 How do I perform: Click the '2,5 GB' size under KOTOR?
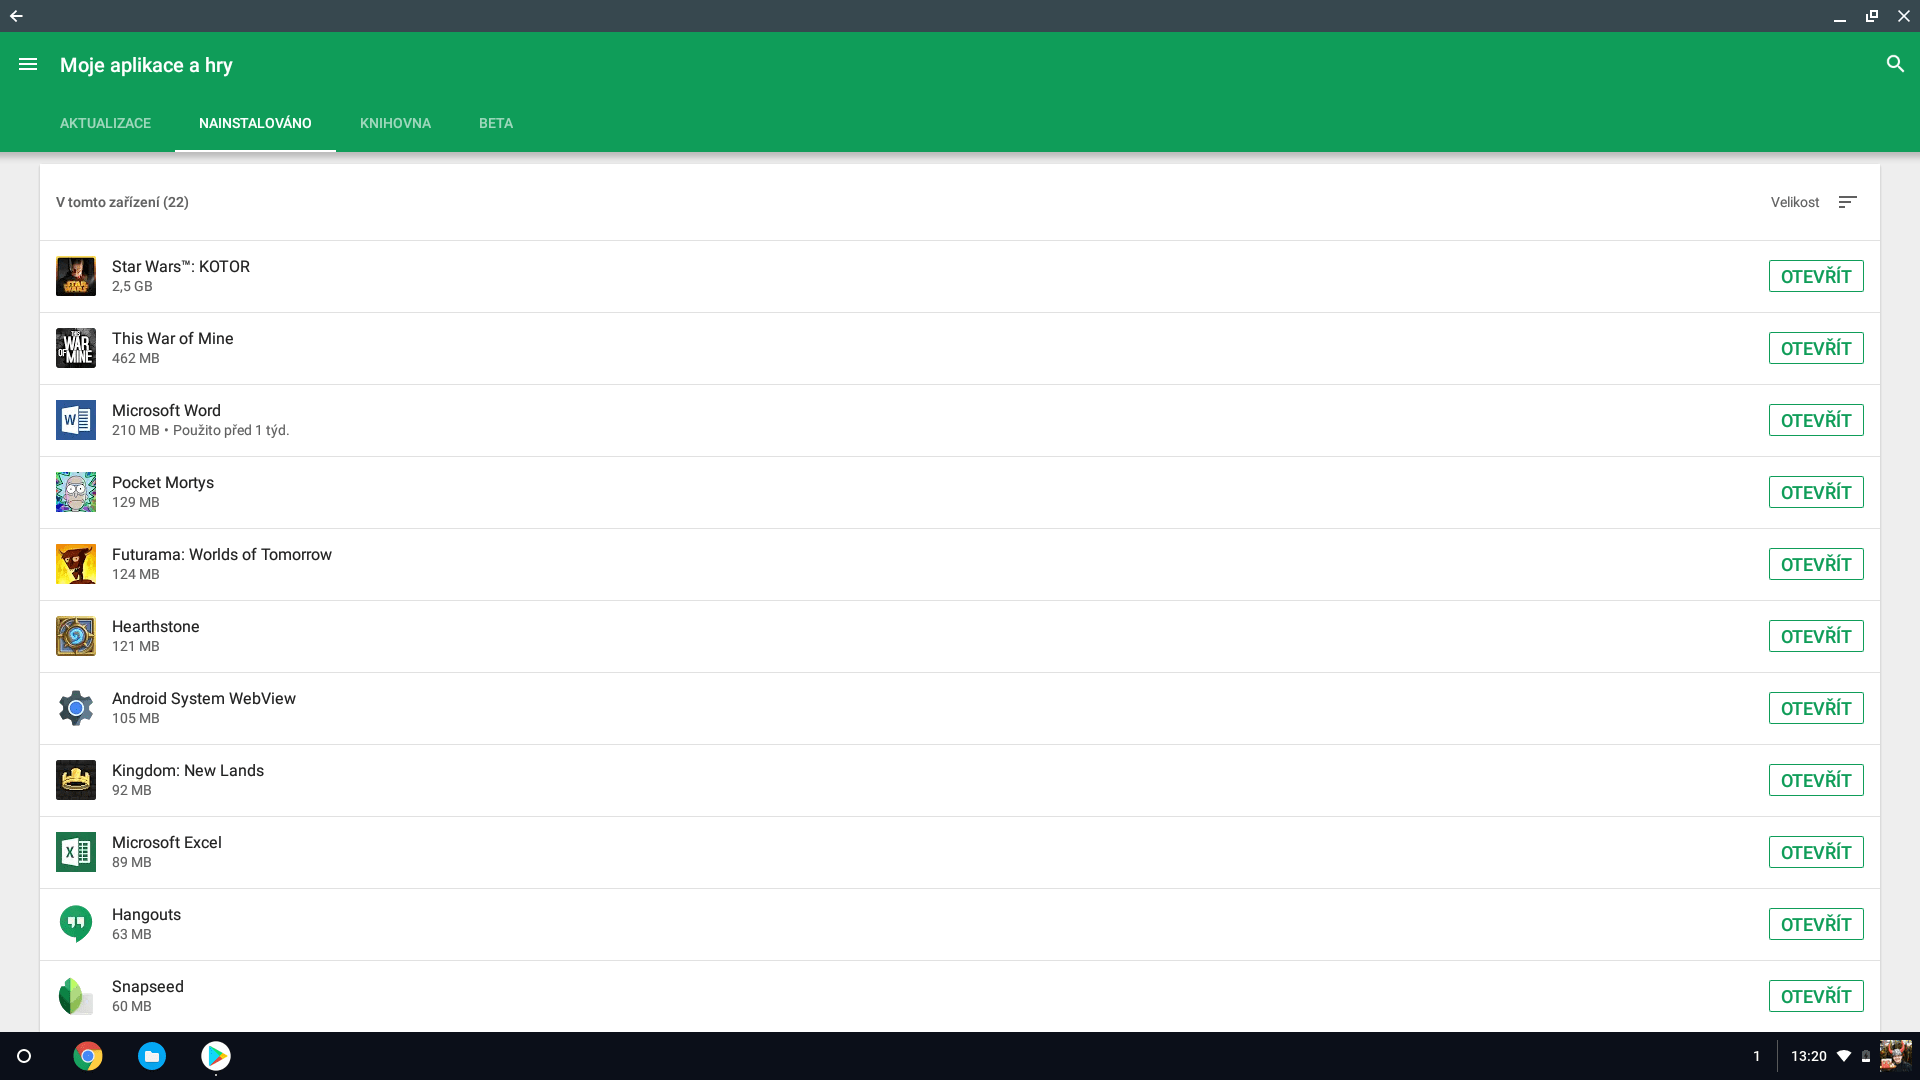click(132, 286)
